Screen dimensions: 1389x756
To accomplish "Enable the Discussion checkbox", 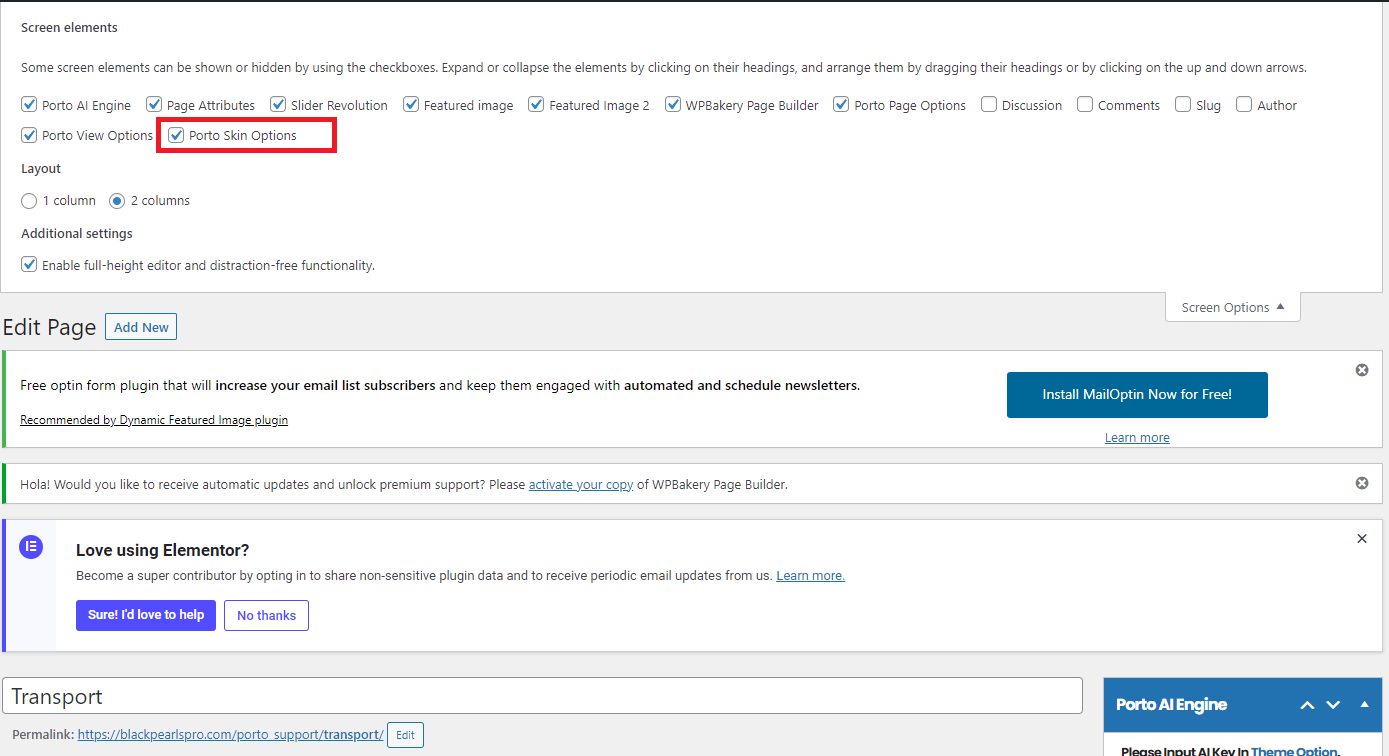I will [x=989, y=104].
